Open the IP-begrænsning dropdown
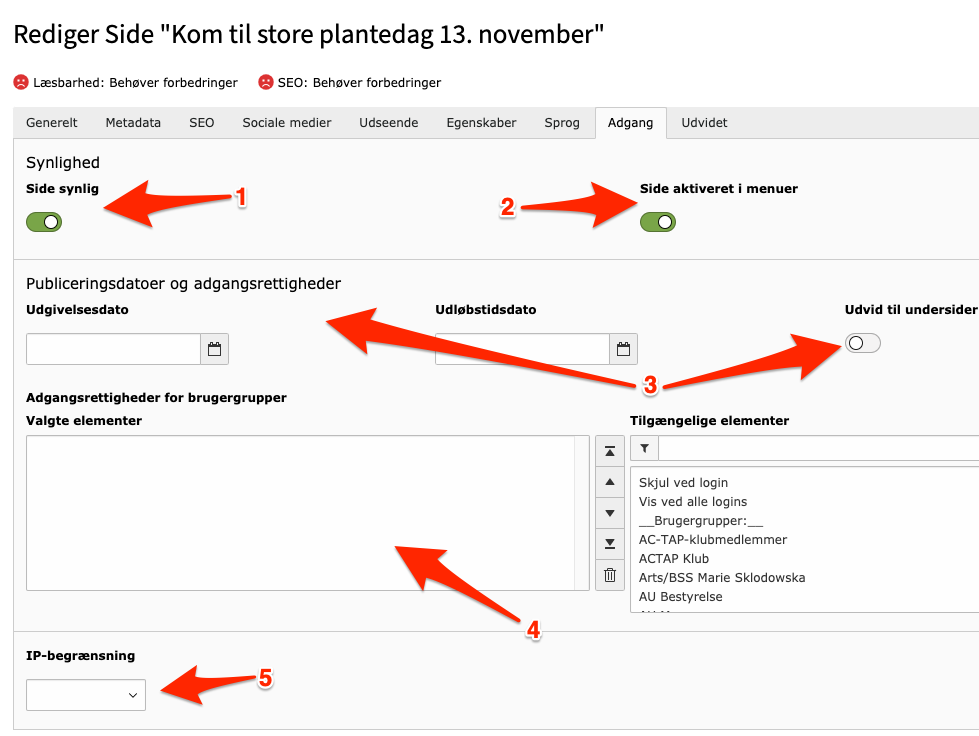 click(x=86, y=695)
